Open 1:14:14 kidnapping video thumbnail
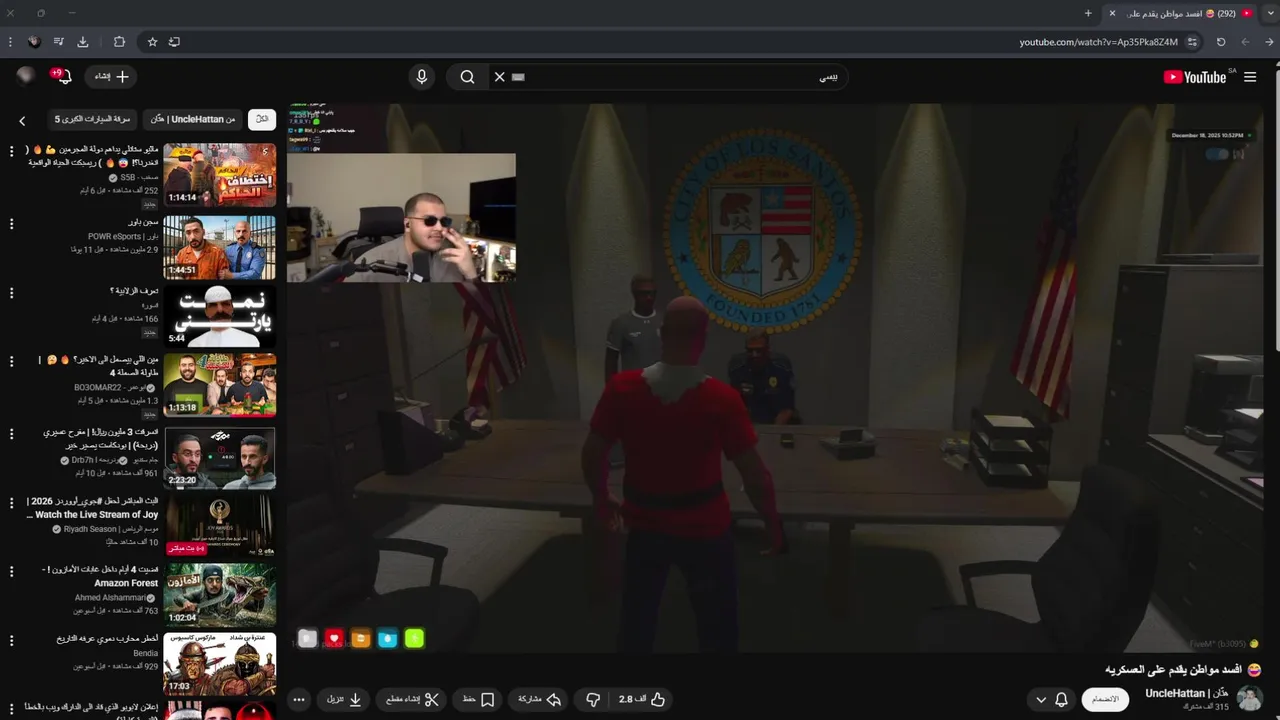 pos(220,175)
